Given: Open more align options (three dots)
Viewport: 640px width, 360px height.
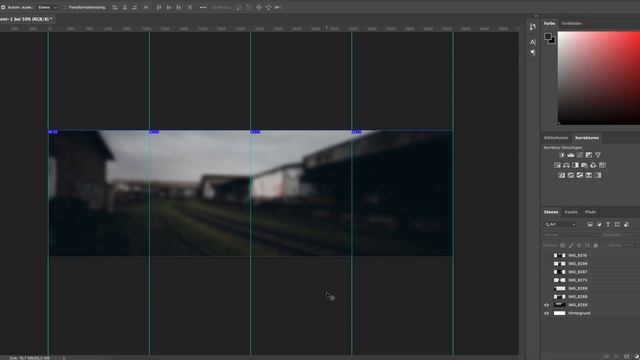Looking at the screenshot, I should coord(203,7).
